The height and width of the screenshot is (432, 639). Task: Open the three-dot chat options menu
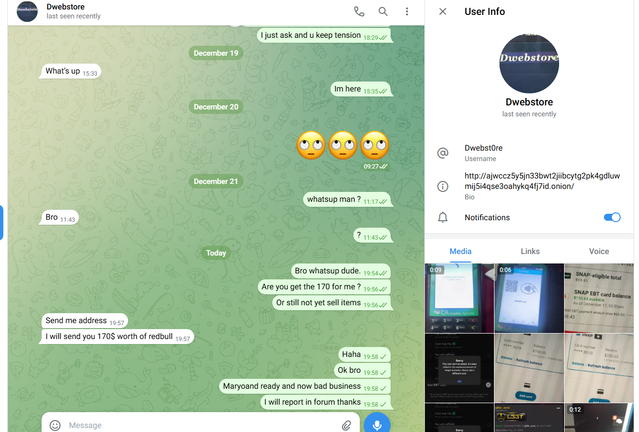[407, 12]
